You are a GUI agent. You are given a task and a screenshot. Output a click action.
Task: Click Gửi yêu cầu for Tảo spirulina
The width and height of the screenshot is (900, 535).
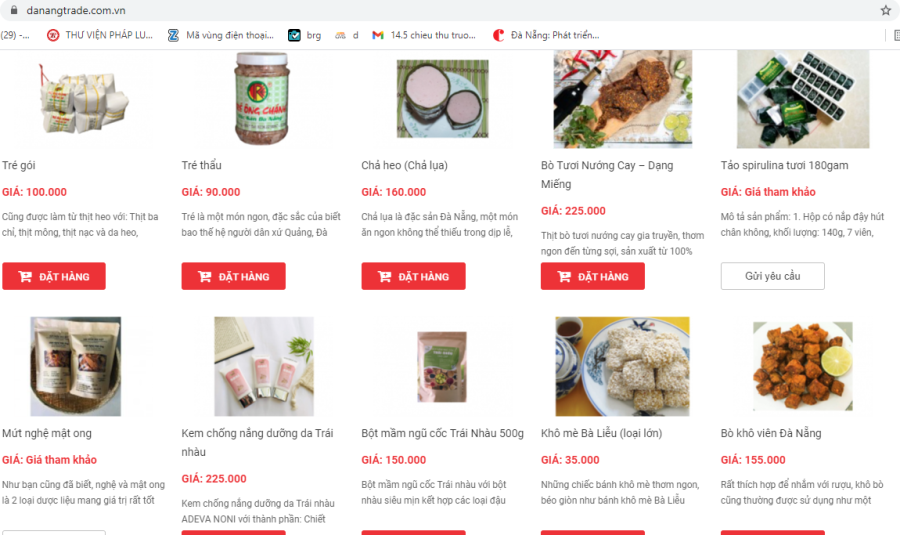coord(773,276)
